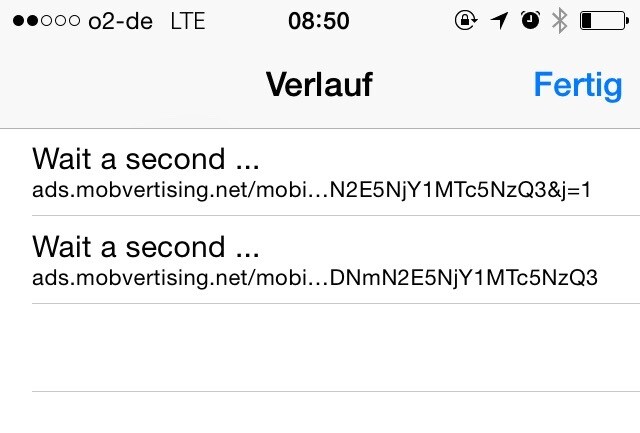Tap the 08:50 clock in status bar
This screenshot has height=433, width=640.
pyautogui.click(x=319, y=21)
